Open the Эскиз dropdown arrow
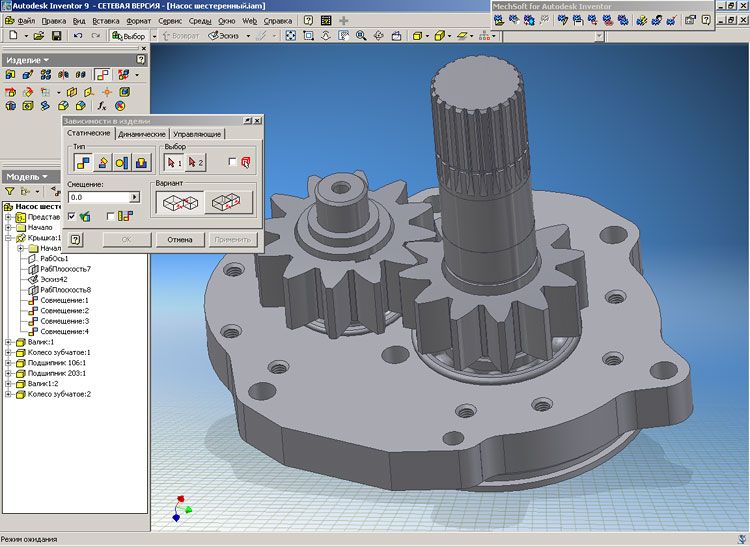 tap(248, 36)
